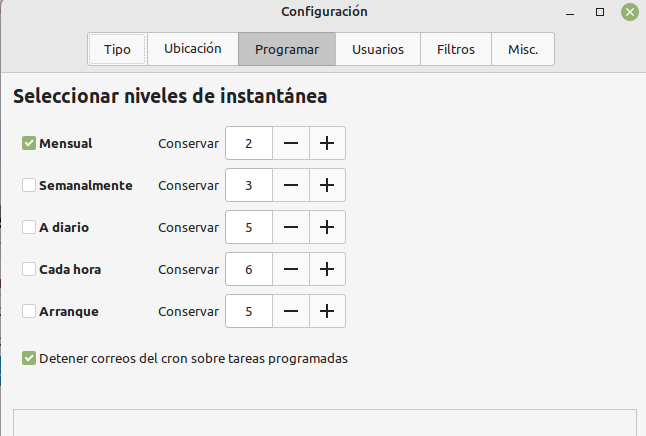Click the Semanalmente label text
646x436 pixels.
[86, 185]
